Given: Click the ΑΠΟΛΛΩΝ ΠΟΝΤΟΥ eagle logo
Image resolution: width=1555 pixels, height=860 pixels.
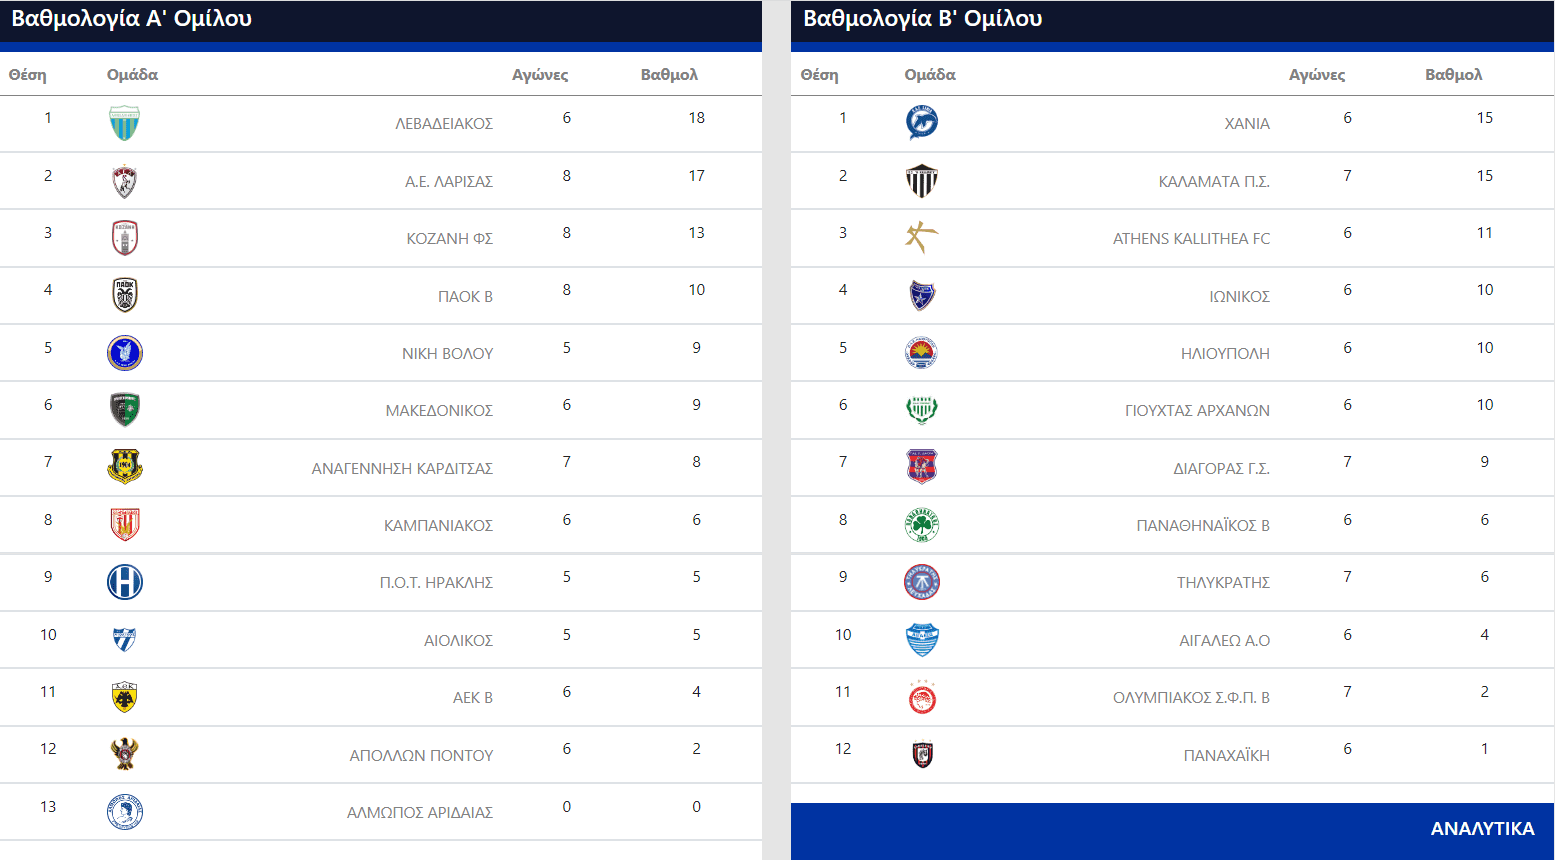Looking at the screenshot, I should click(x=124, y=754).
